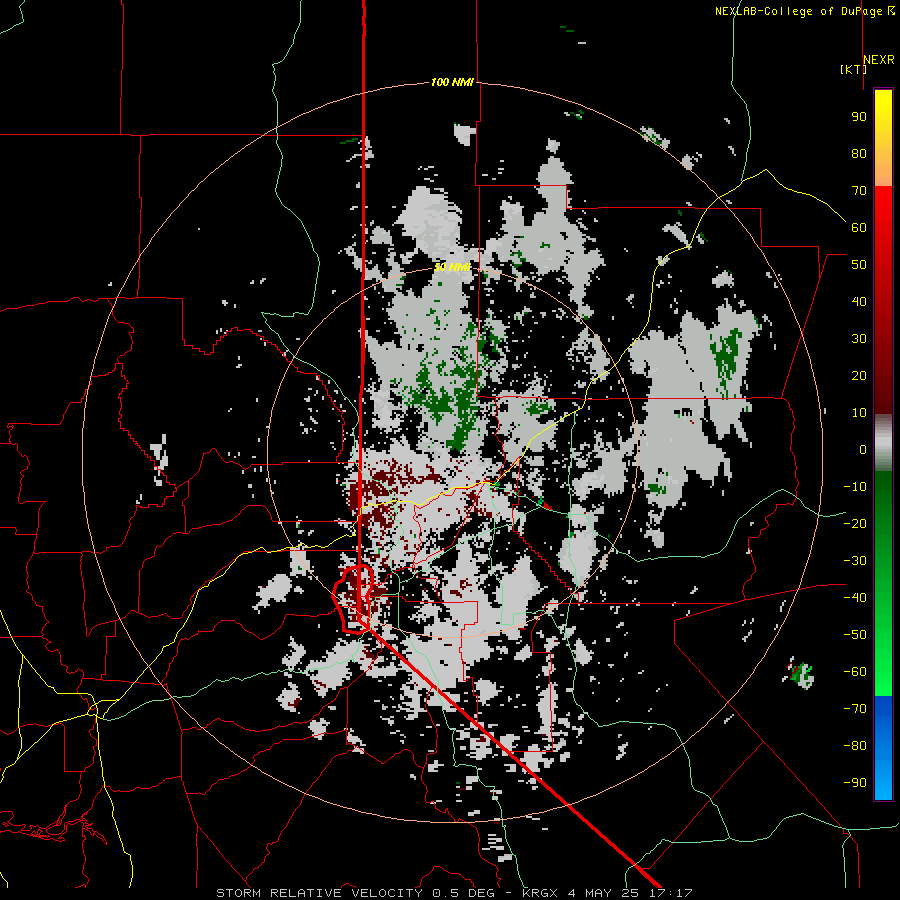The image size is (900, 900).
Task: Select the positive 90 value on velocity scale
Action: tap(859, 117)
